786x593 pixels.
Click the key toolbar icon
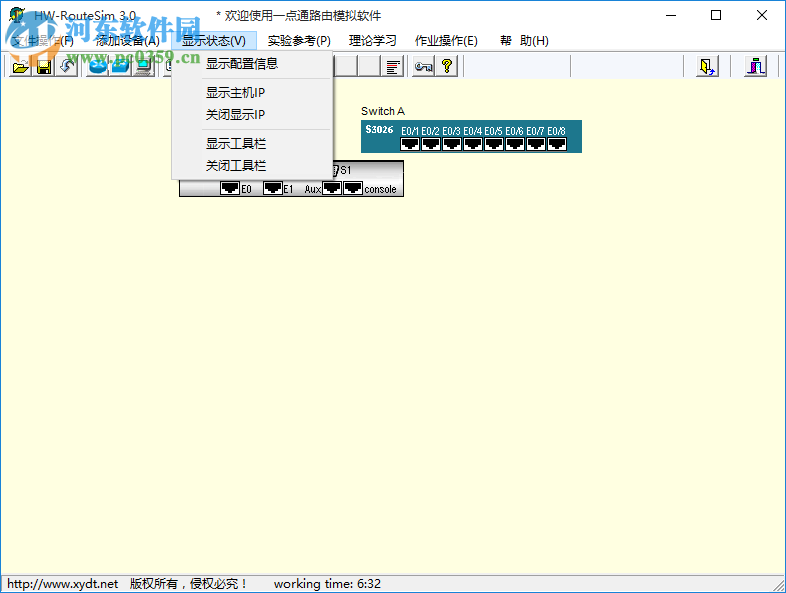tap(424, 66)
